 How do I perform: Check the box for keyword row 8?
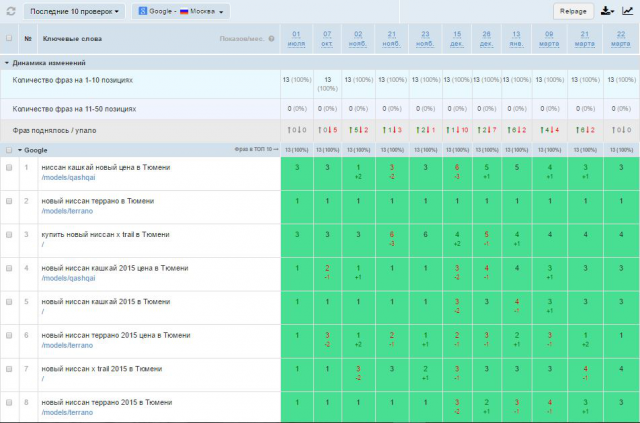pos(9,402)
